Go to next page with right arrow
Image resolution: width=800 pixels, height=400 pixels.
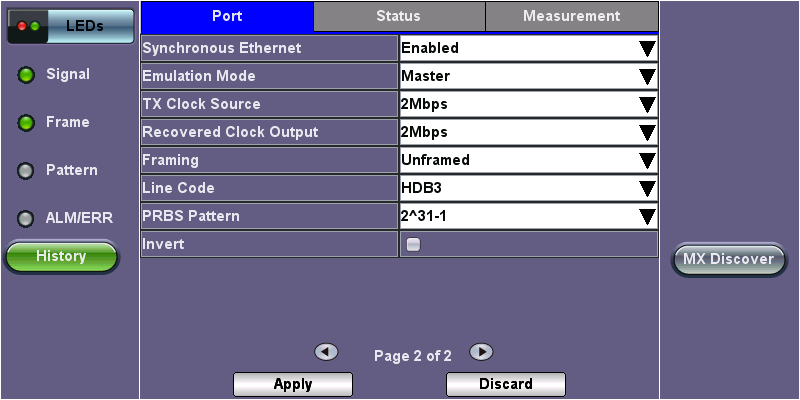click(x=482, y=352)
